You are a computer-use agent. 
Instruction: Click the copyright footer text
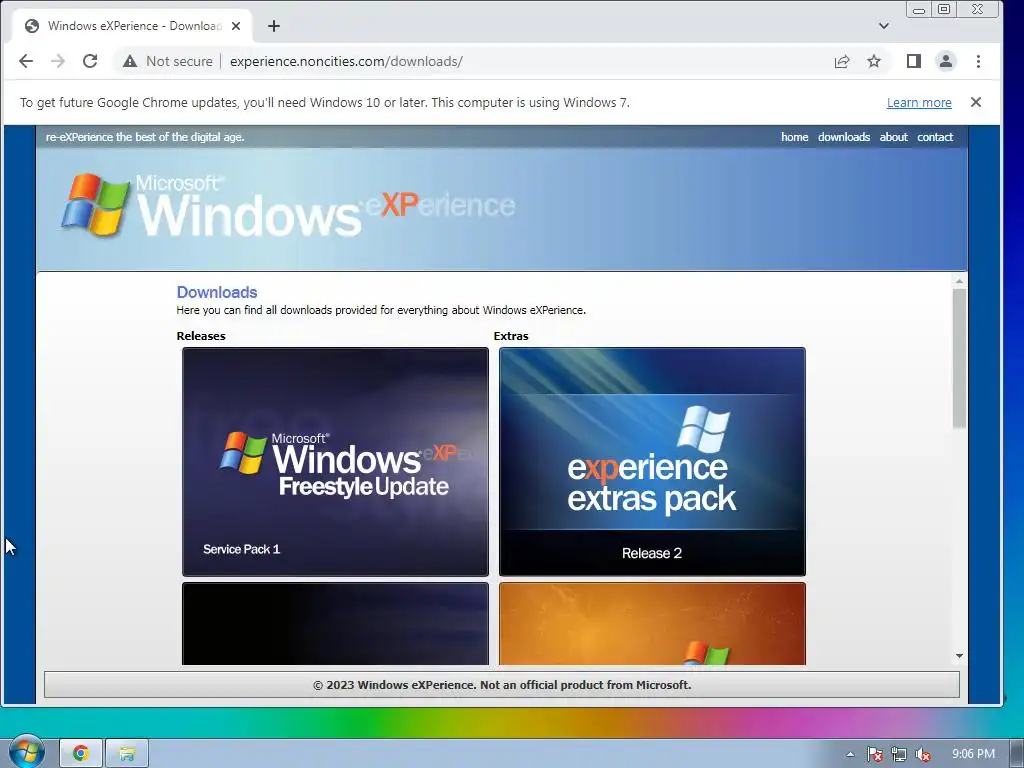point(502,685)
